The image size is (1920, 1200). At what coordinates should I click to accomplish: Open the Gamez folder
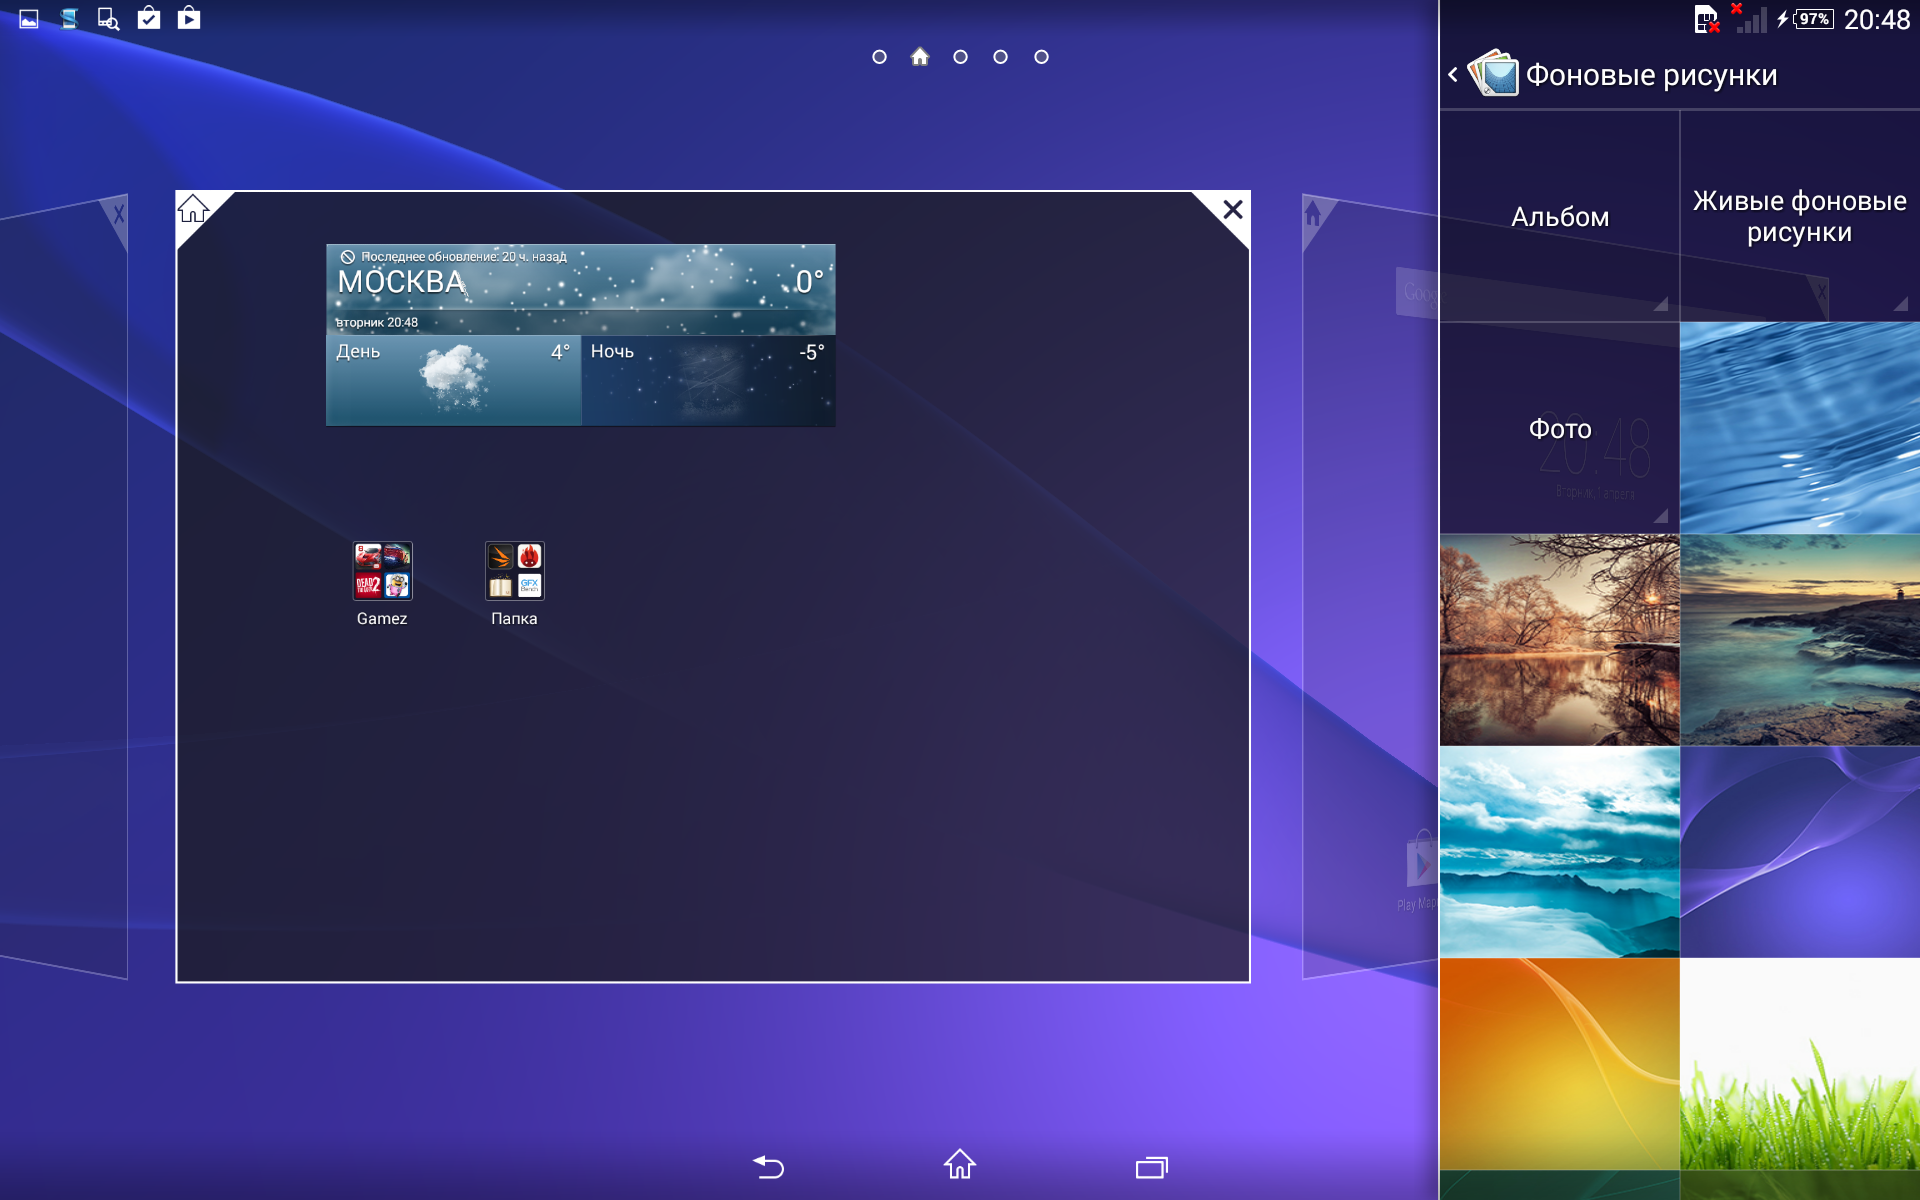[382, 584]
